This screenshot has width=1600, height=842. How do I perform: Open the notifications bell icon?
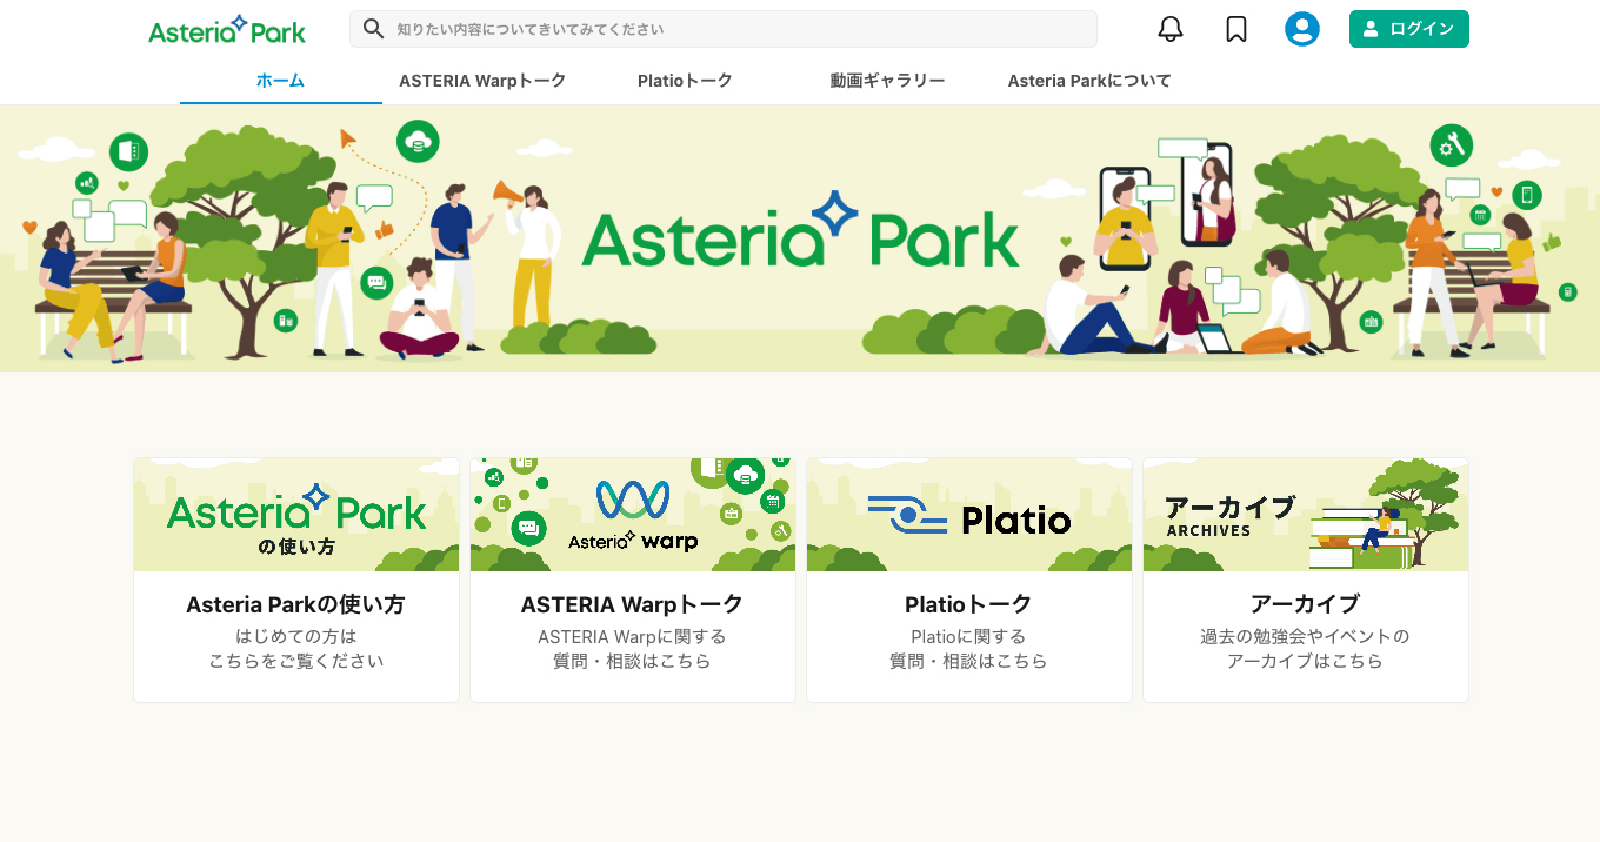point(1170,29)
